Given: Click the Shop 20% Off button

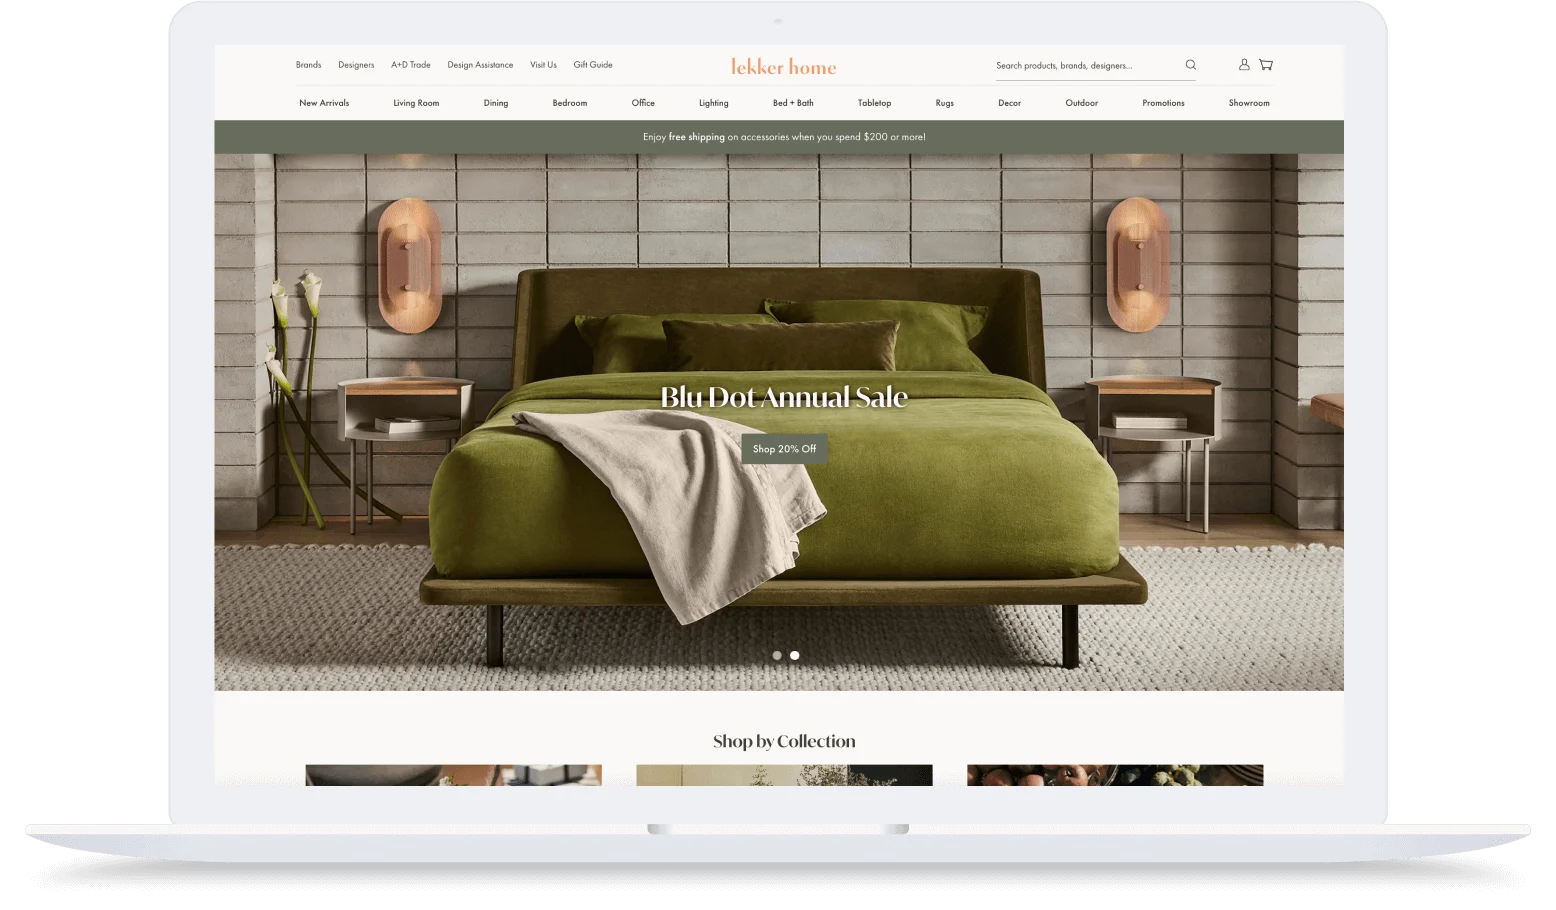Looking at the screenshot, I should (785, 449).
